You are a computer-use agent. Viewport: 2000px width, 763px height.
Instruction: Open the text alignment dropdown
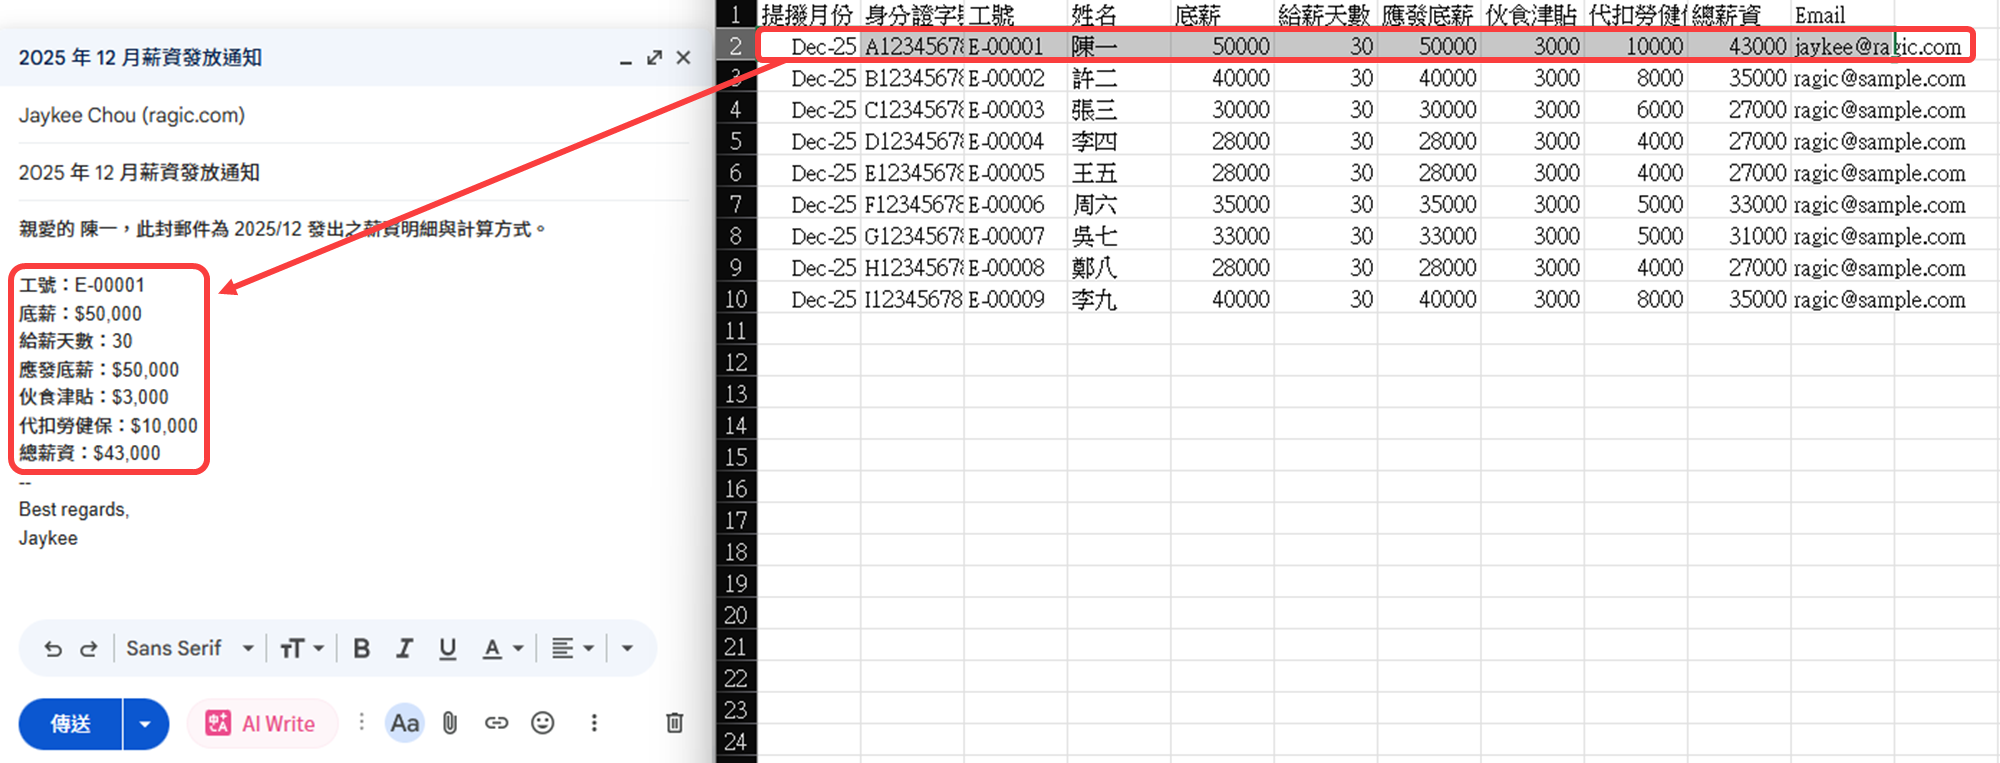pos(573,649)
